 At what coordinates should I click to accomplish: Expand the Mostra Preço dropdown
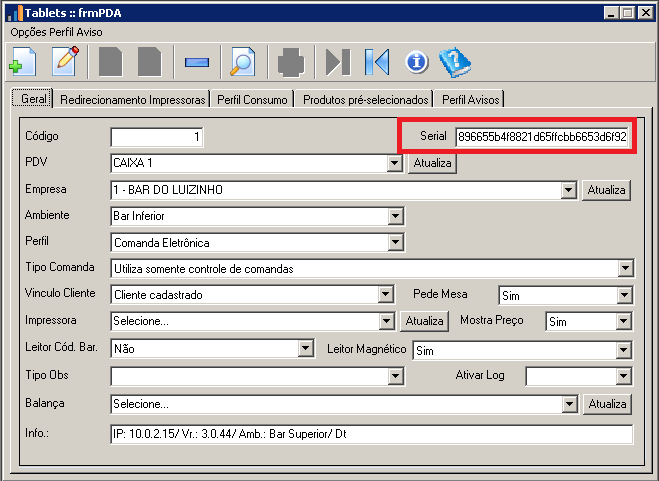tap(623, 322)
